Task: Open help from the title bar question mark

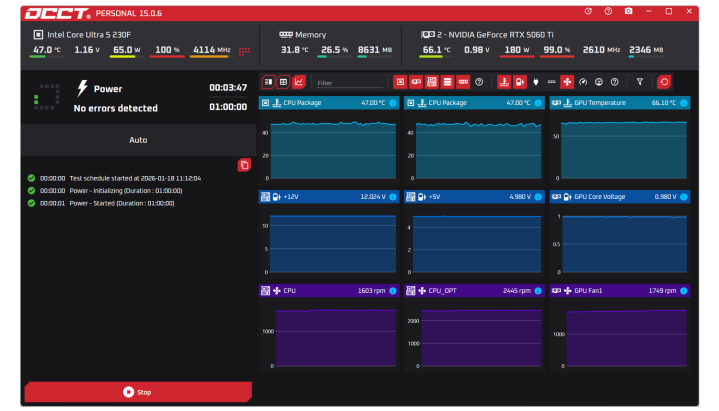Action: (x=608, y=11)
